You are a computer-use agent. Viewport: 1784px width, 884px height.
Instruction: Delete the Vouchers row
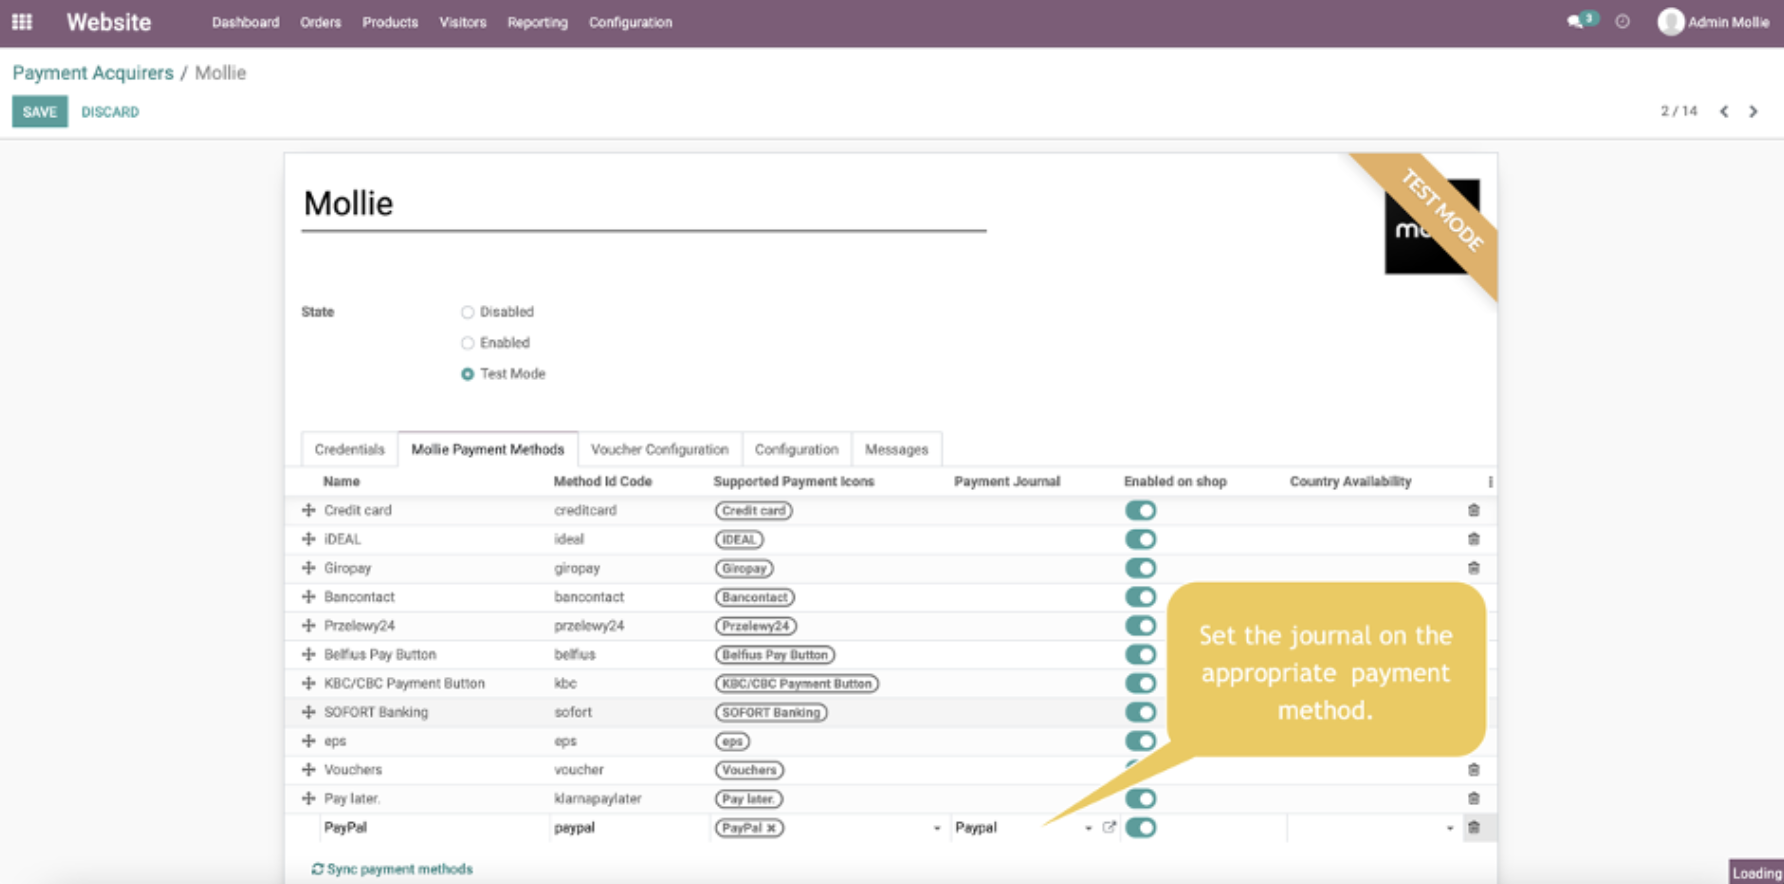point(1473,770)
